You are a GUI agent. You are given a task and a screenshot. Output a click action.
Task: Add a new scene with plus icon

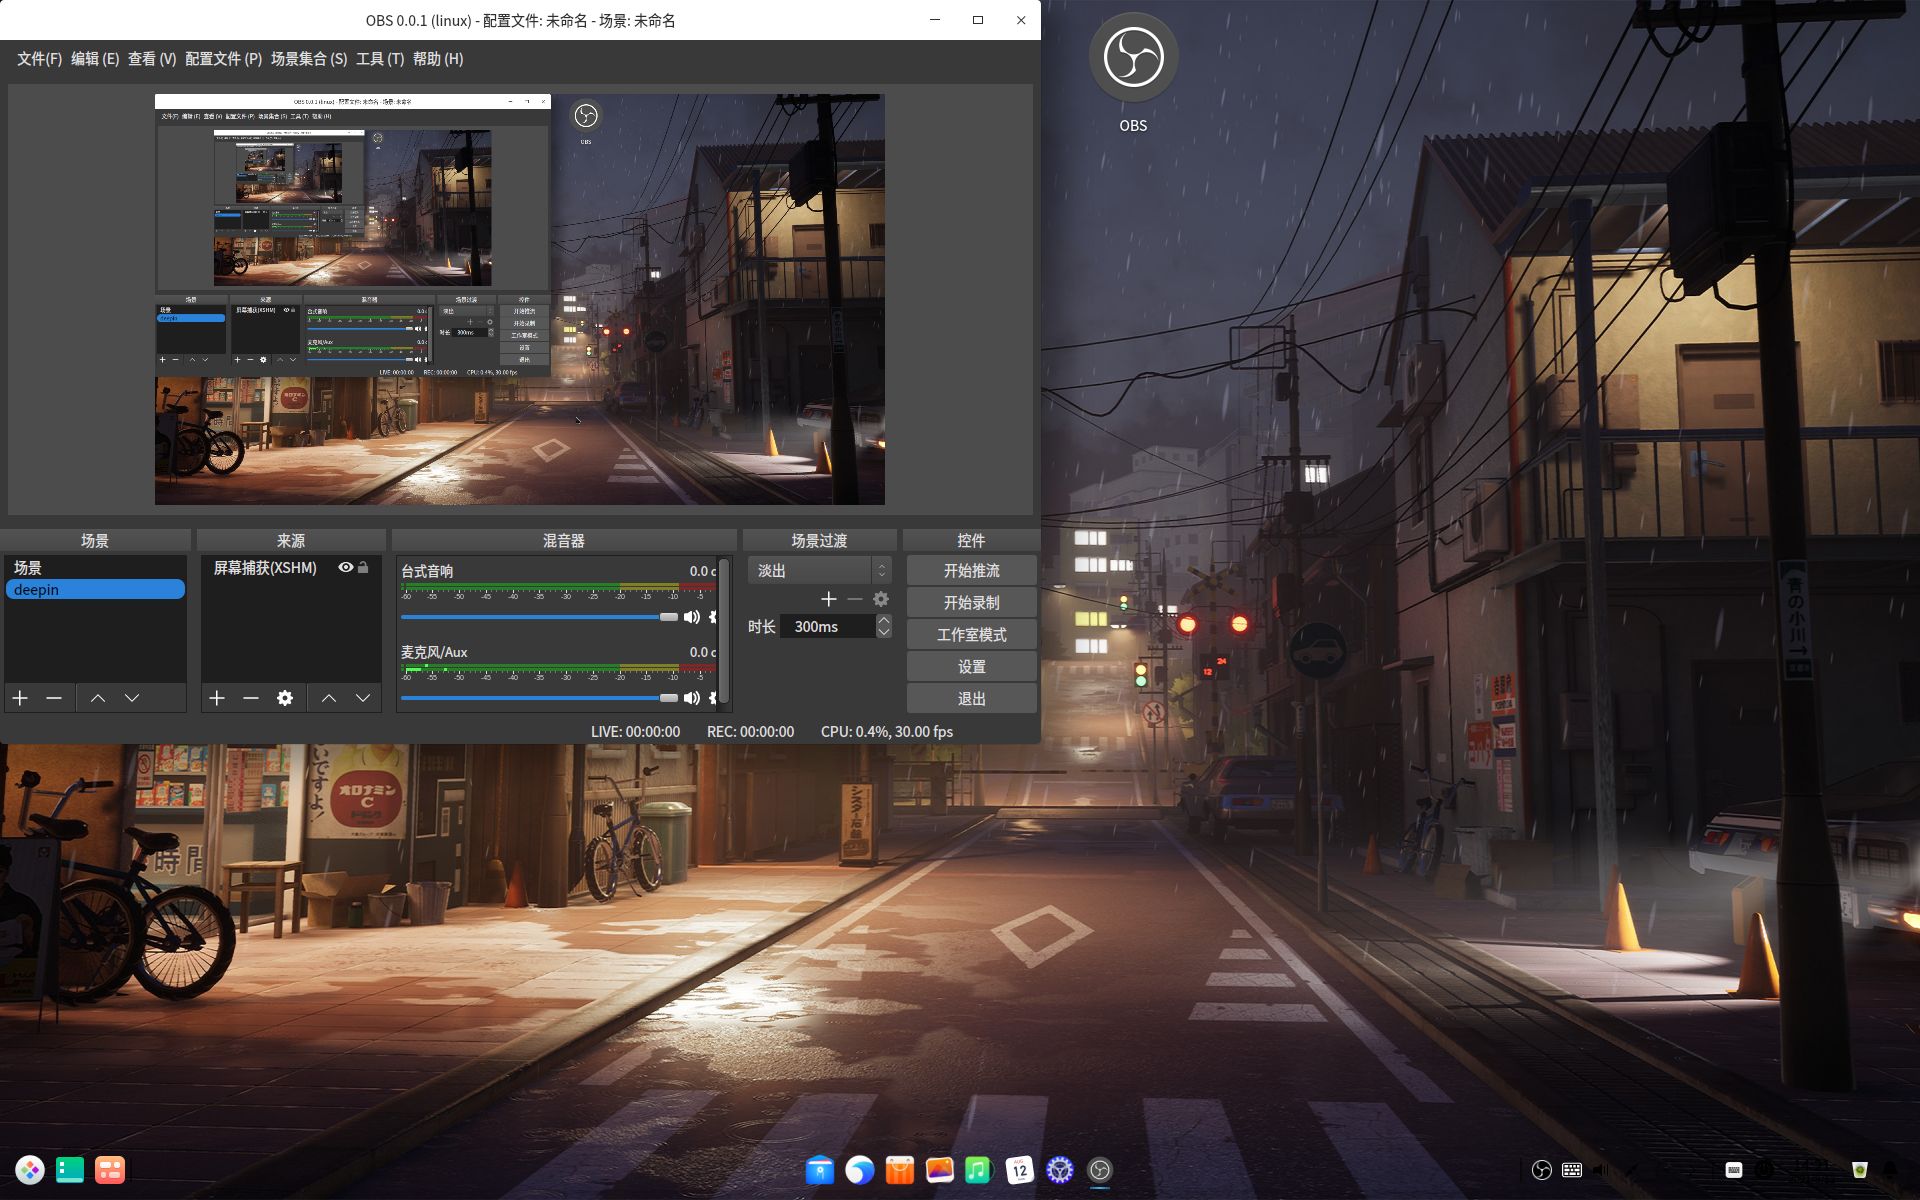(x=20, y=698)
